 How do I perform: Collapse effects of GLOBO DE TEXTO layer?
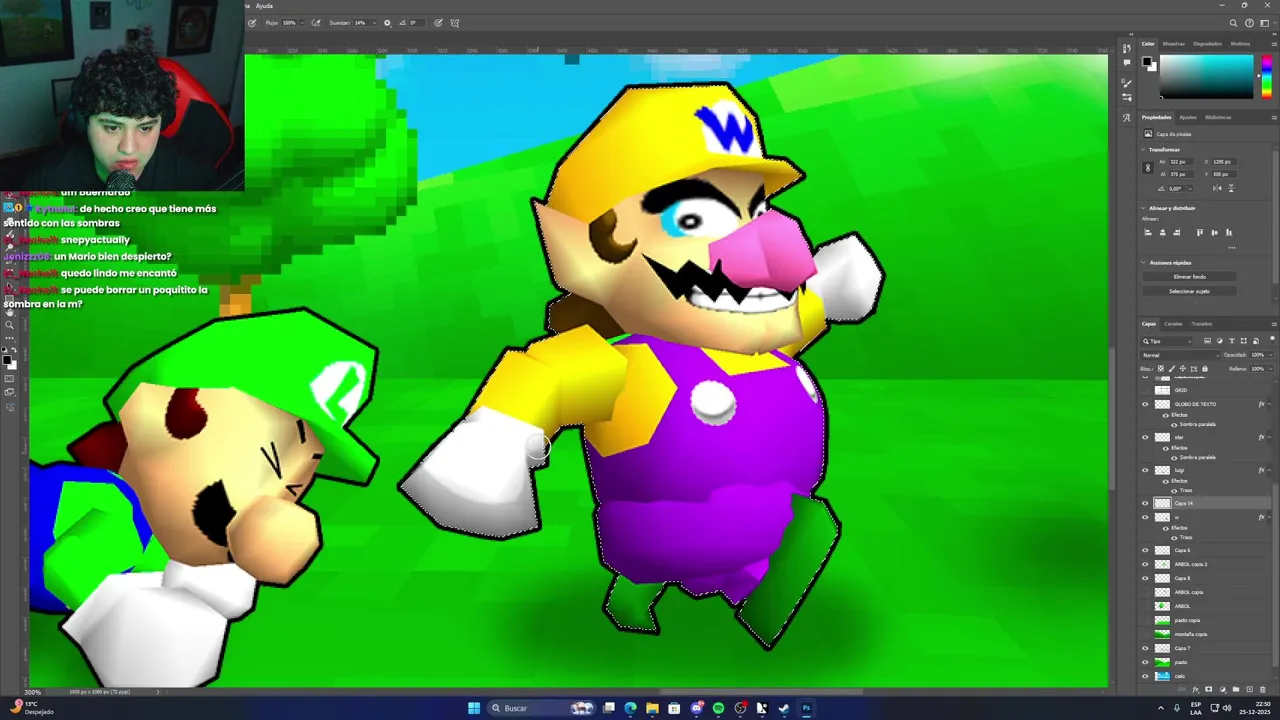(x=1271, y=404)
